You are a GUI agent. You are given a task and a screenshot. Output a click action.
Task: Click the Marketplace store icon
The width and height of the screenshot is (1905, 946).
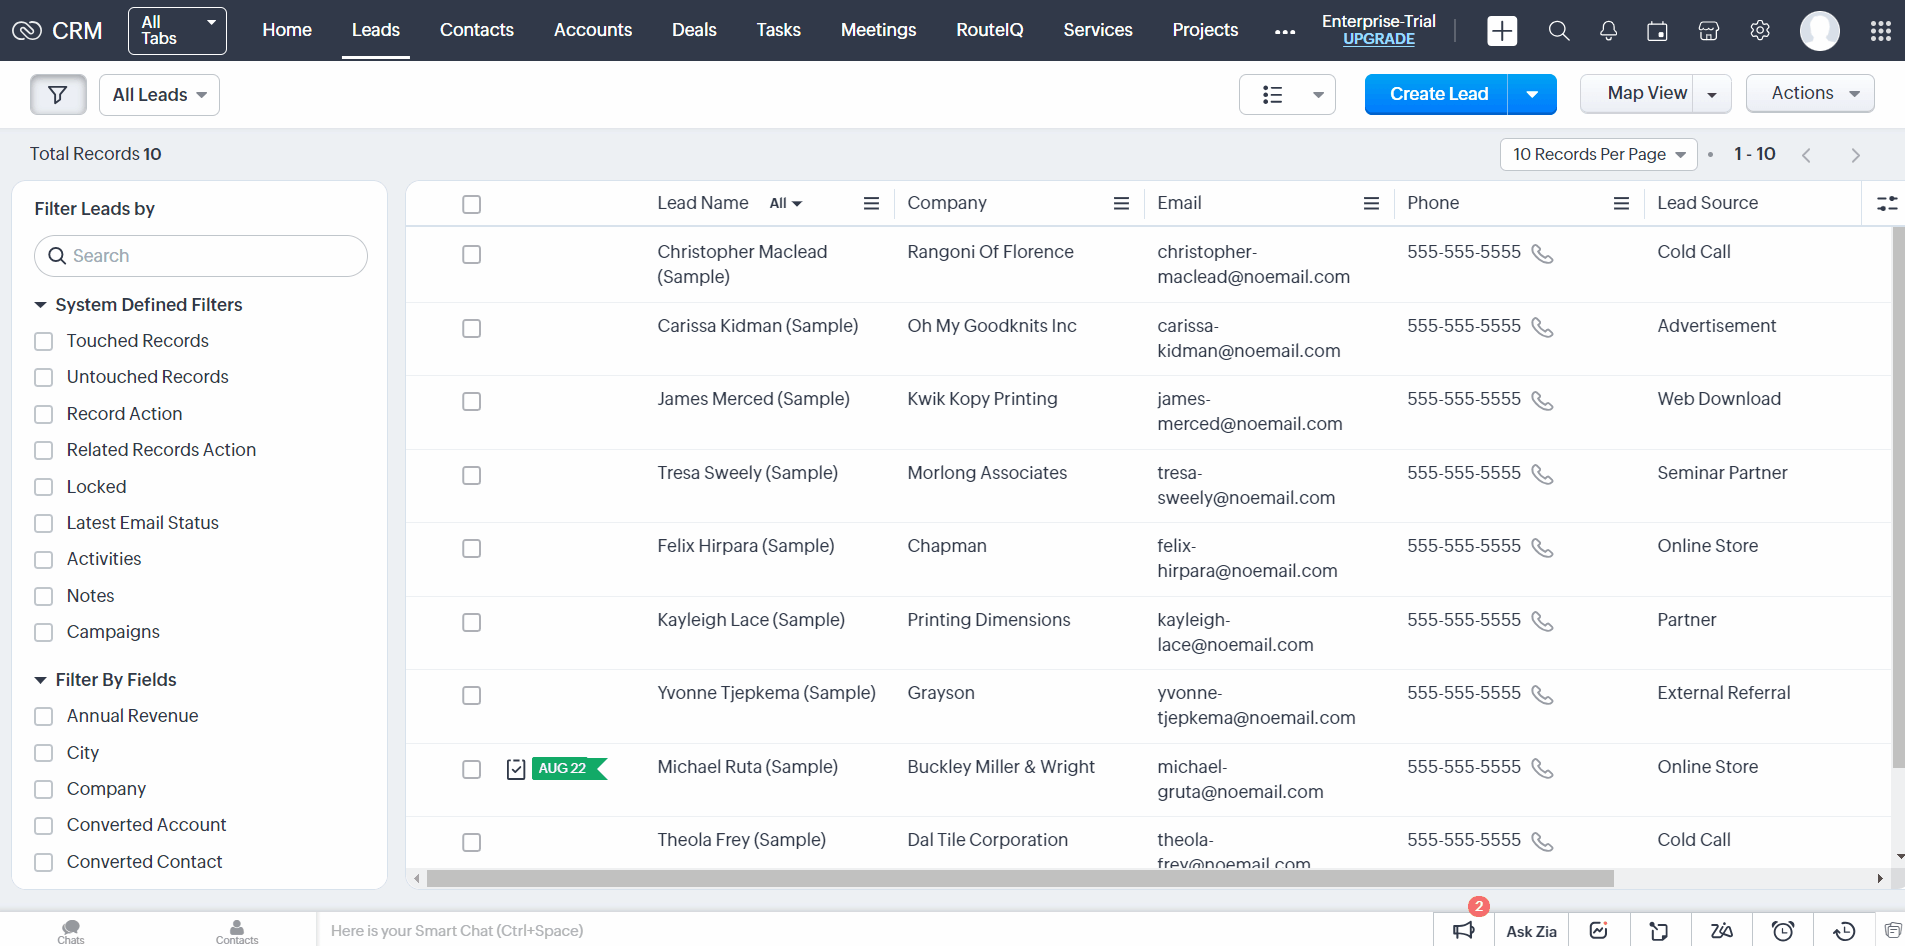(x=1708, y=31)
